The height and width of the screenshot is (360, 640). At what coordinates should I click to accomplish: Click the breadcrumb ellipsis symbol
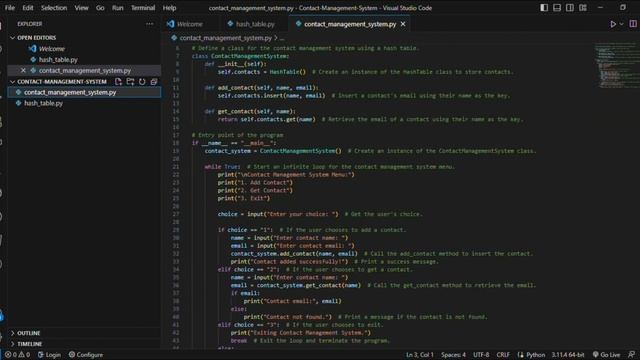pyautogui.click(x=282, y=38)
